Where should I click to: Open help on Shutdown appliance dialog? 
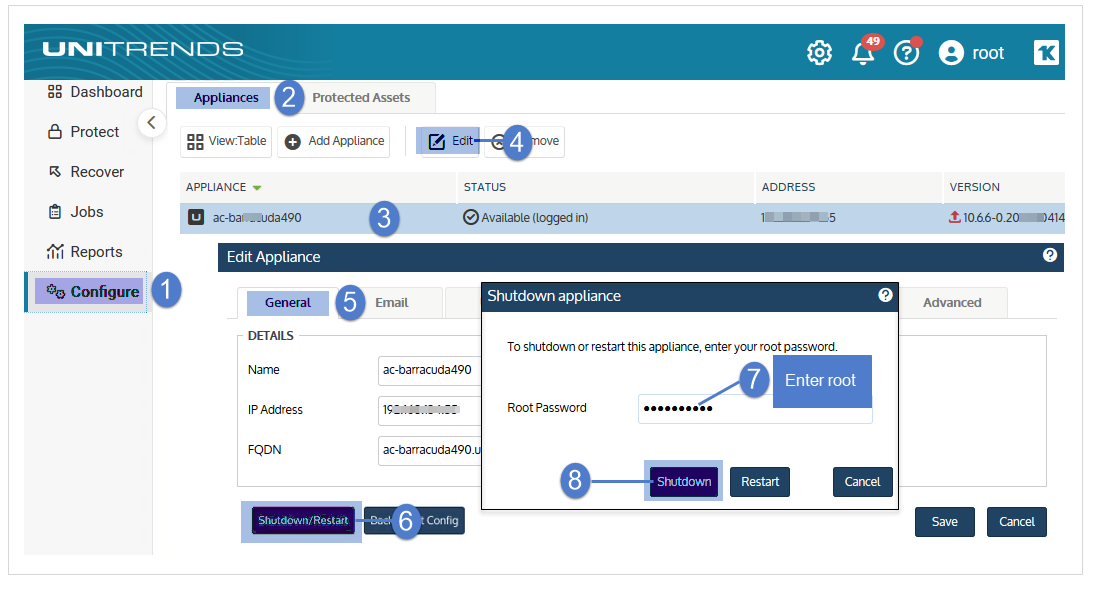[885, 295]
